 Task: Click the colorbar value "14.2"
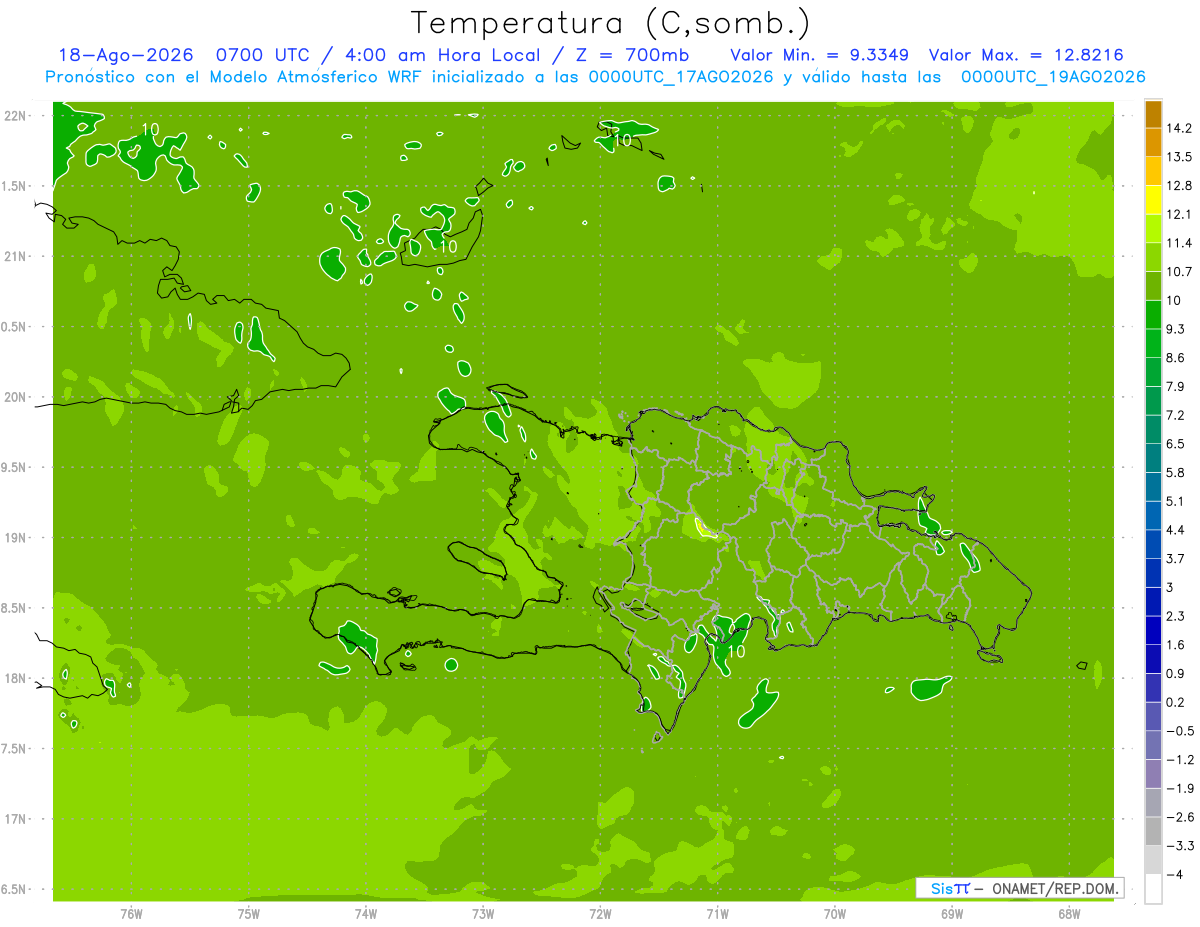pos(1181,128)
